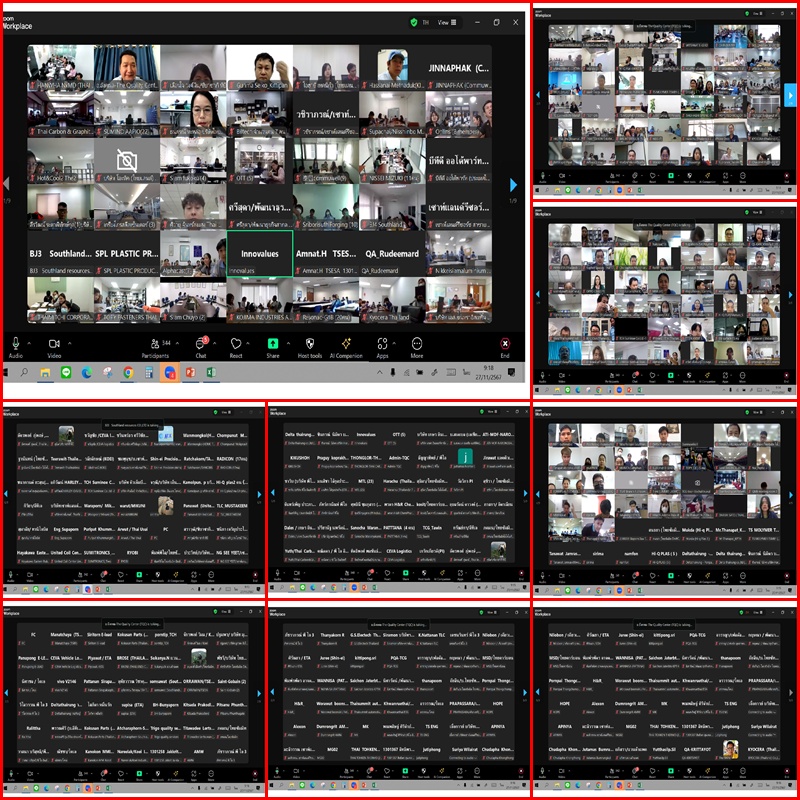The height and width of the screenshot is (800, 800).
Task: Open the Participants panel in main Zoom window
Action: [x=154, y=343]
